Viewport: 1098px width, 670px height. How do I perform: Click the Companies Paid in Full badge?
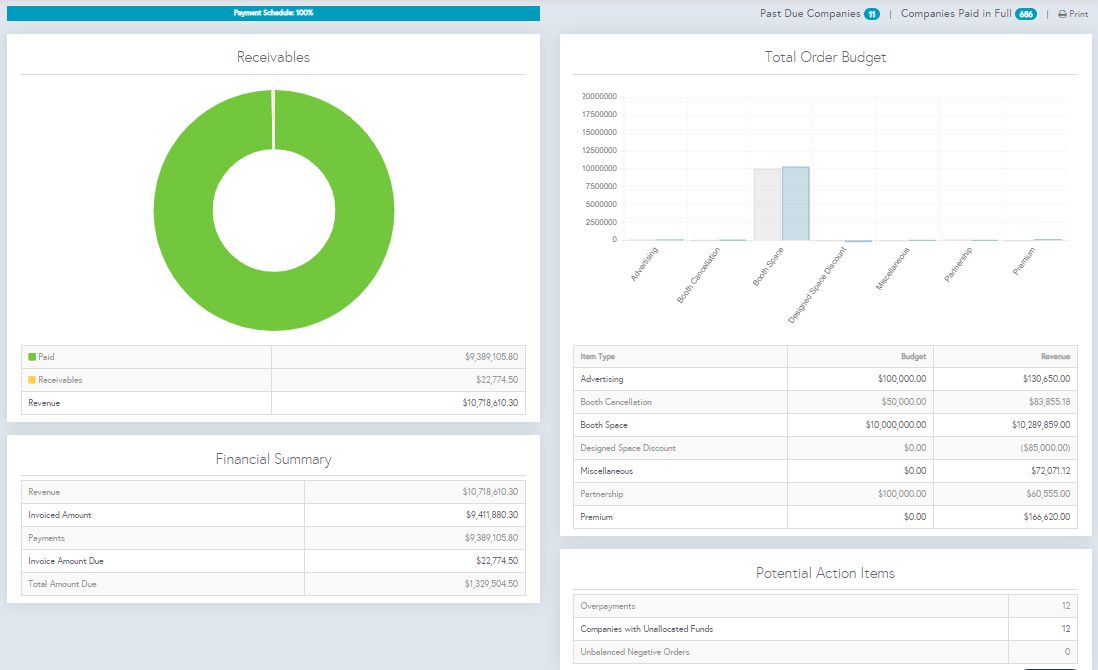point(1026,14)
